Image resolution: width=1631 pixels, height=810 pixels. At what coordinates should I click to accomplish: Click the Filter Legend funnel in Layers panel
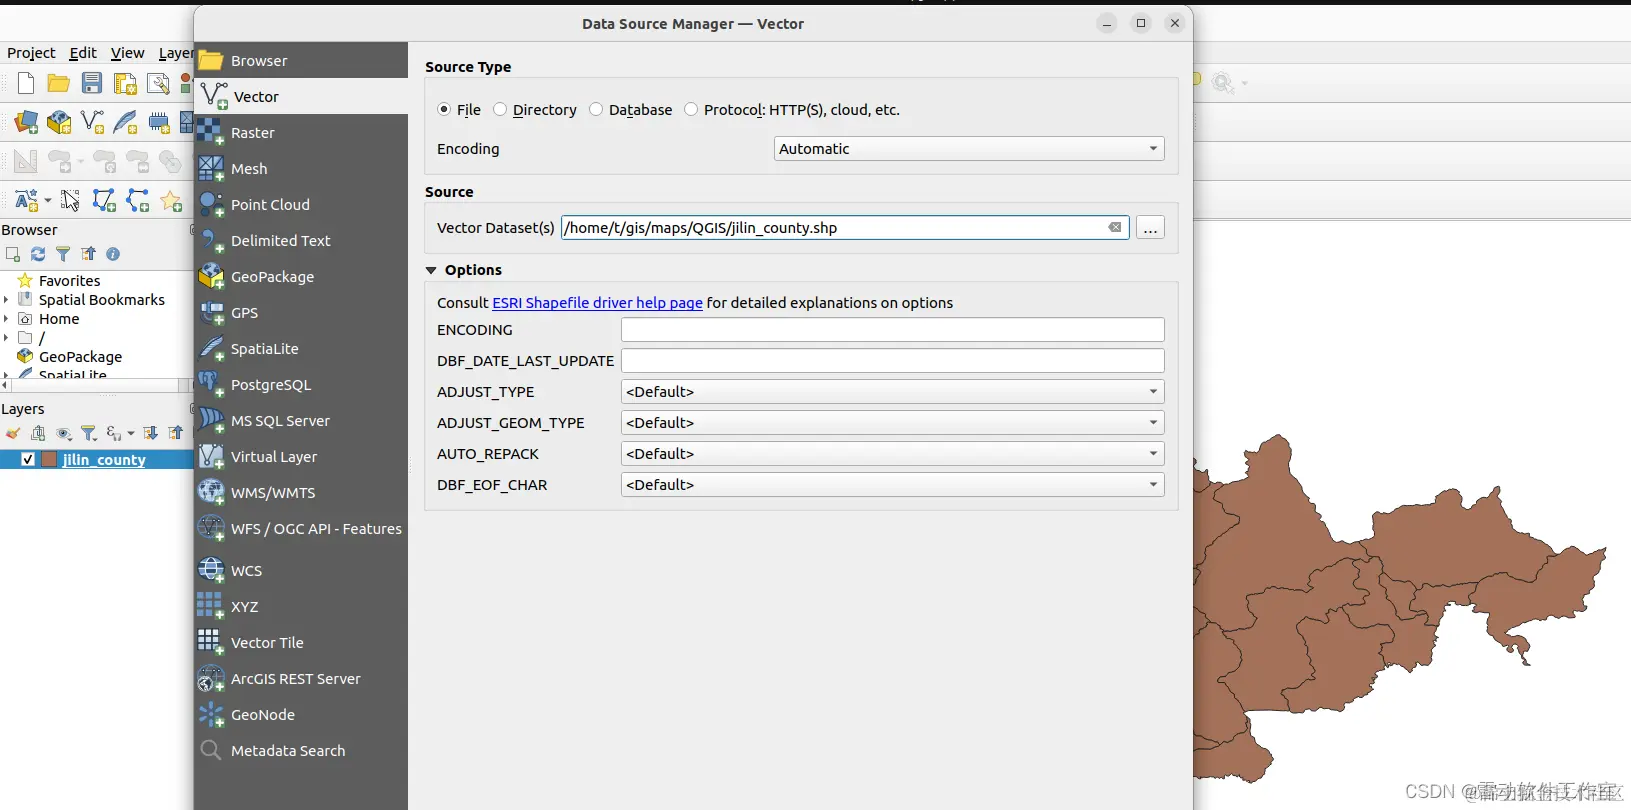[89, 433]
